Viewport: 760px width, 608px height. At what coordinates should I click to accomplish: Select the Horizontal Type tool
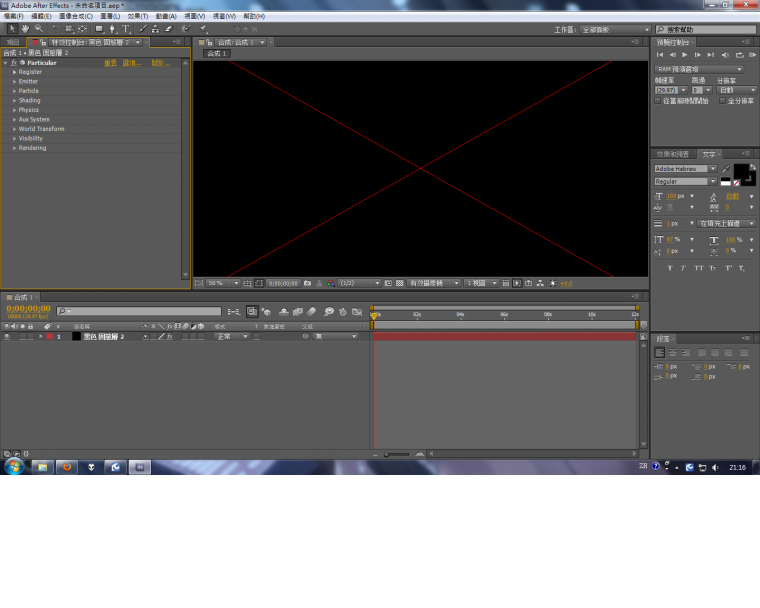[x=126, y=29]
